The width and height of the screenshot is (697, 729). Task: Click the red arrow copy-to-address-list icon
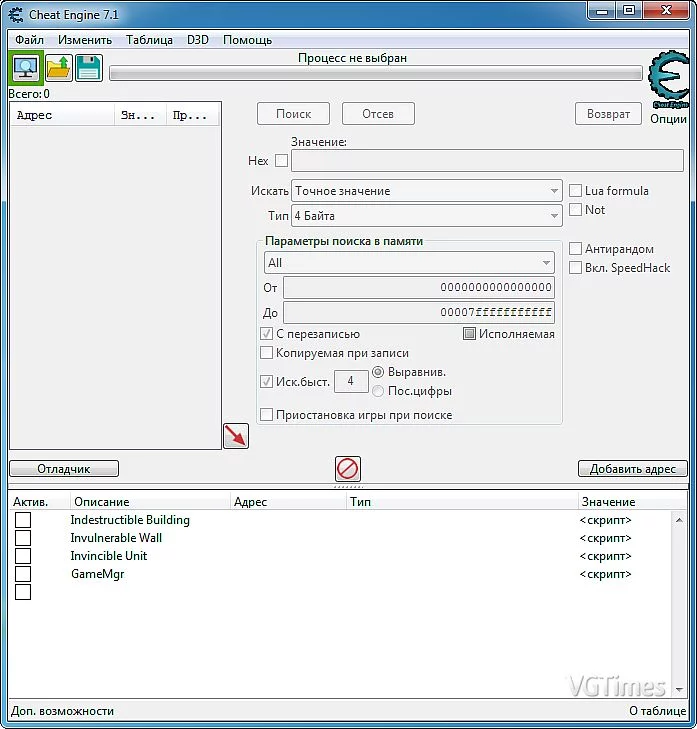click(236, 436)
